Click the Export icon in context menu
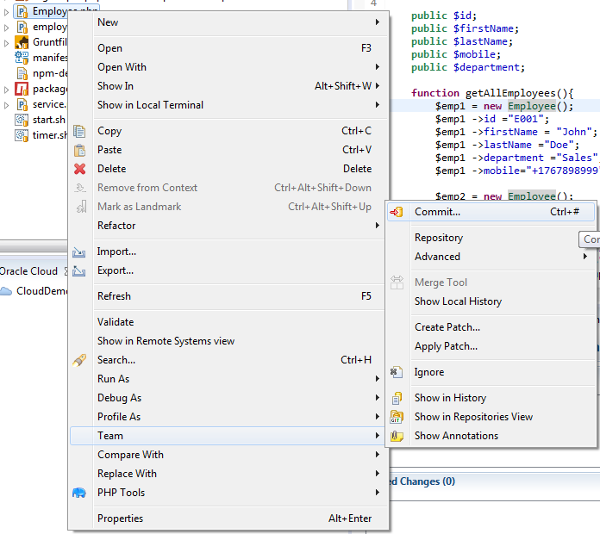 [x=80, y=271]
